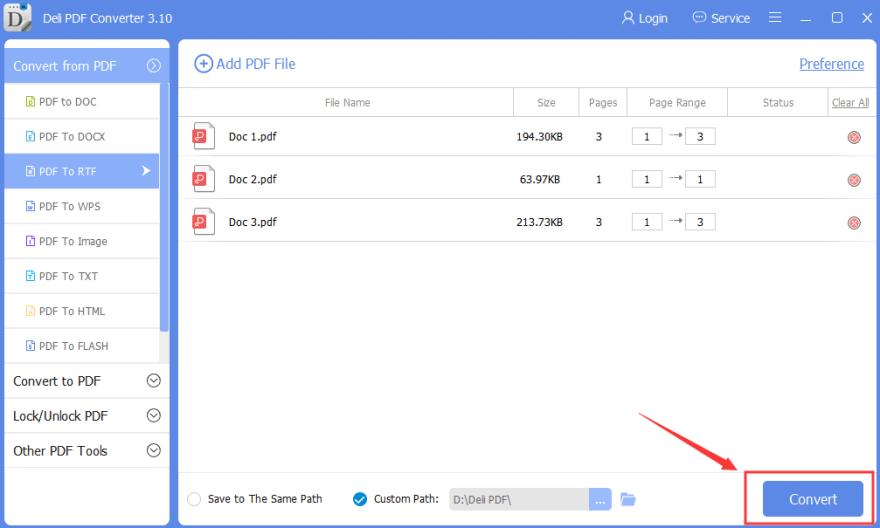Click the Doc 1.pdf file icon
880x528 pixels.
204,136
